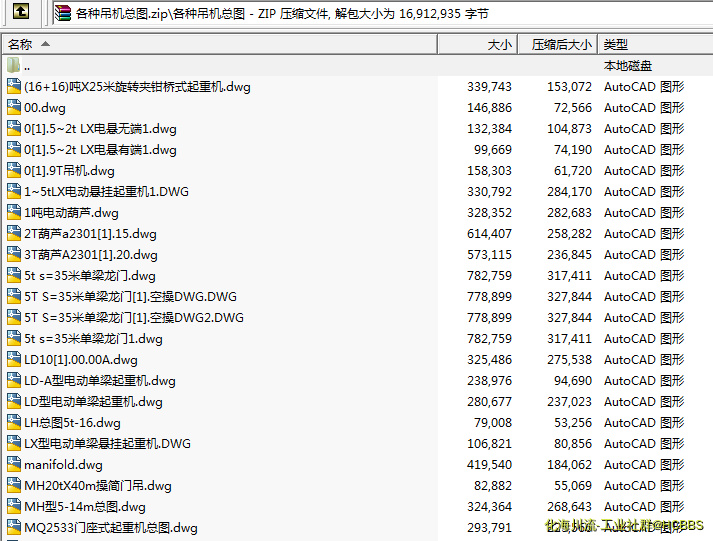Select file name LD10[1].00.00A.dwg
Screen dimensions: 713x541
tap(81, 360)
